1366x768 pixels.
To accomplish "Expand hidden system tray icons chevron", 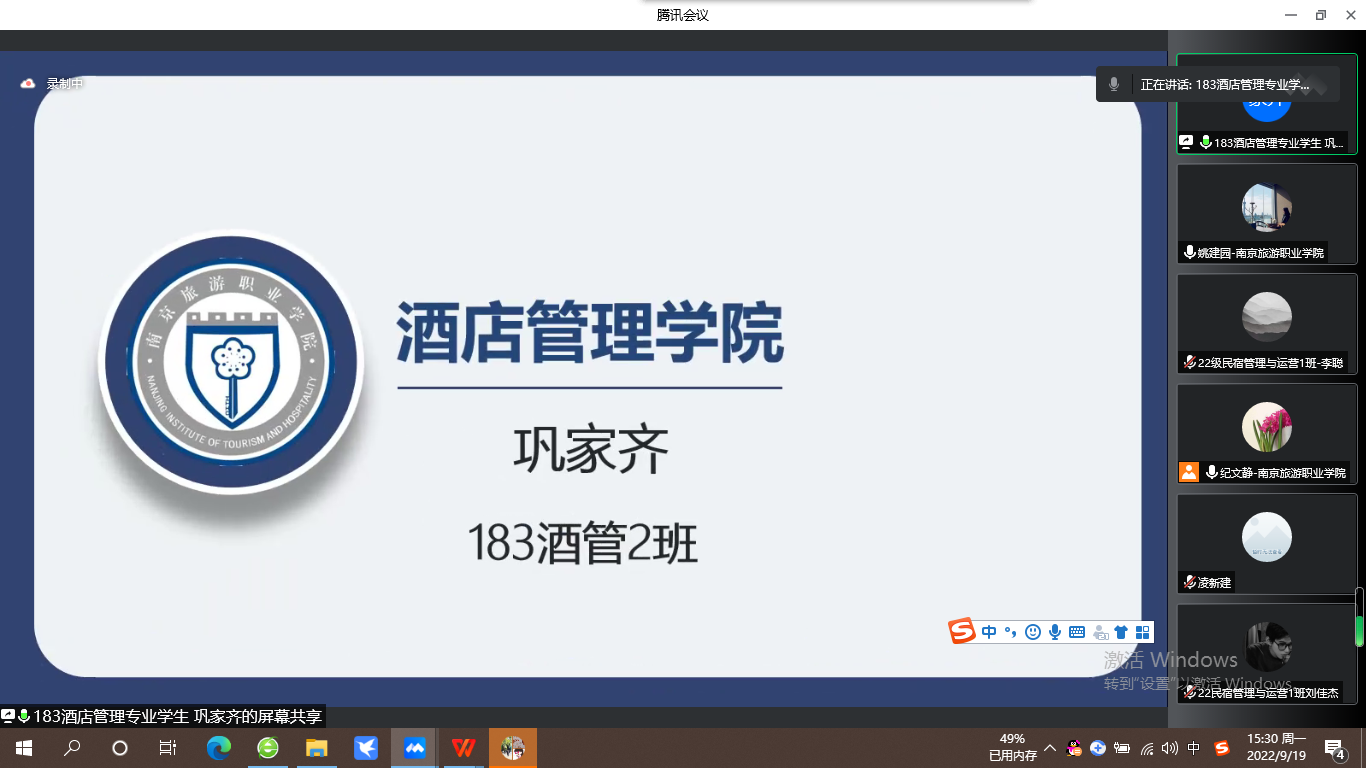I will [x=1050, y=748].
